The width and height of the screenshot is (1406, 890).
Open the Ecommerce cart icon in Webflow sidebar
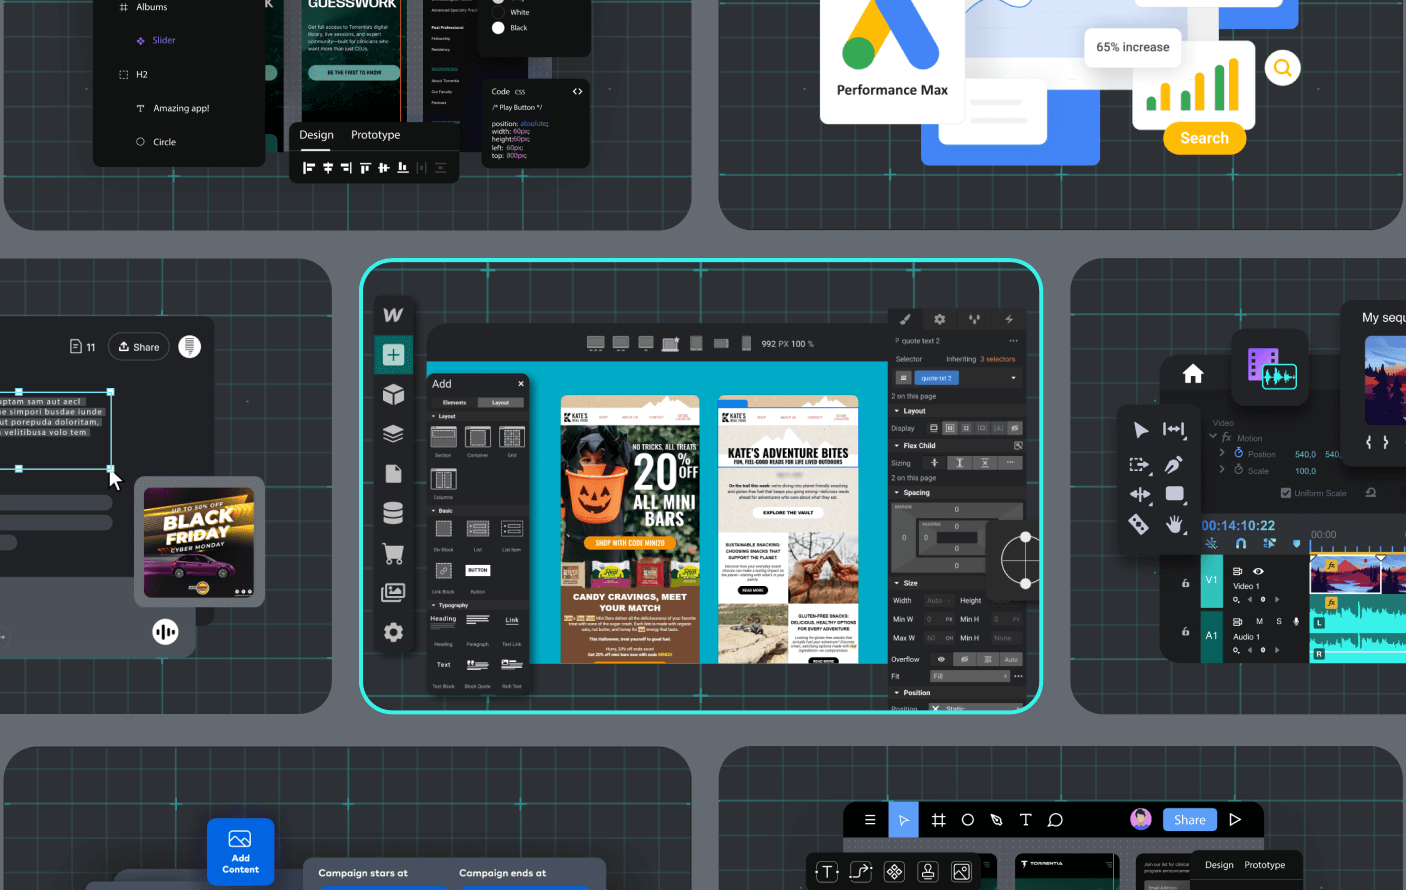pyautogui.click(x=393, y=553)
